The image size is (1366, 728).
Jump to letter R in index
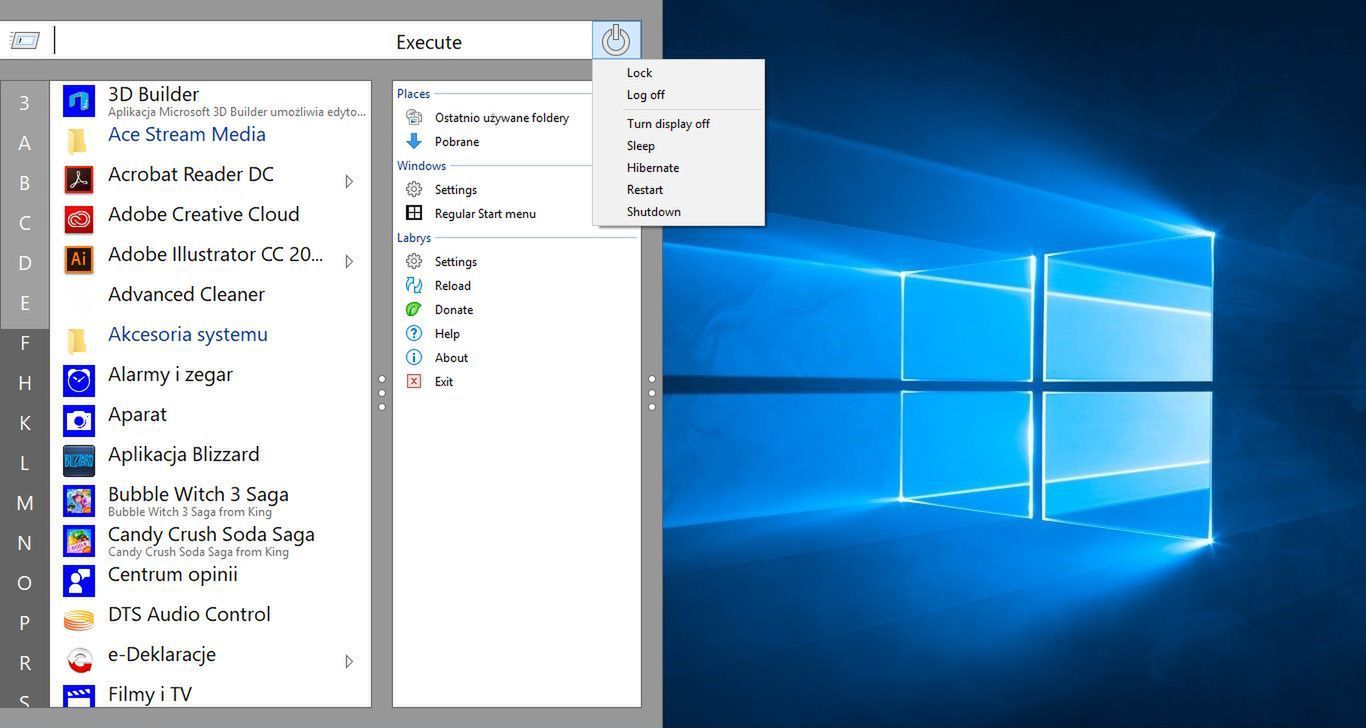point(25,663)
